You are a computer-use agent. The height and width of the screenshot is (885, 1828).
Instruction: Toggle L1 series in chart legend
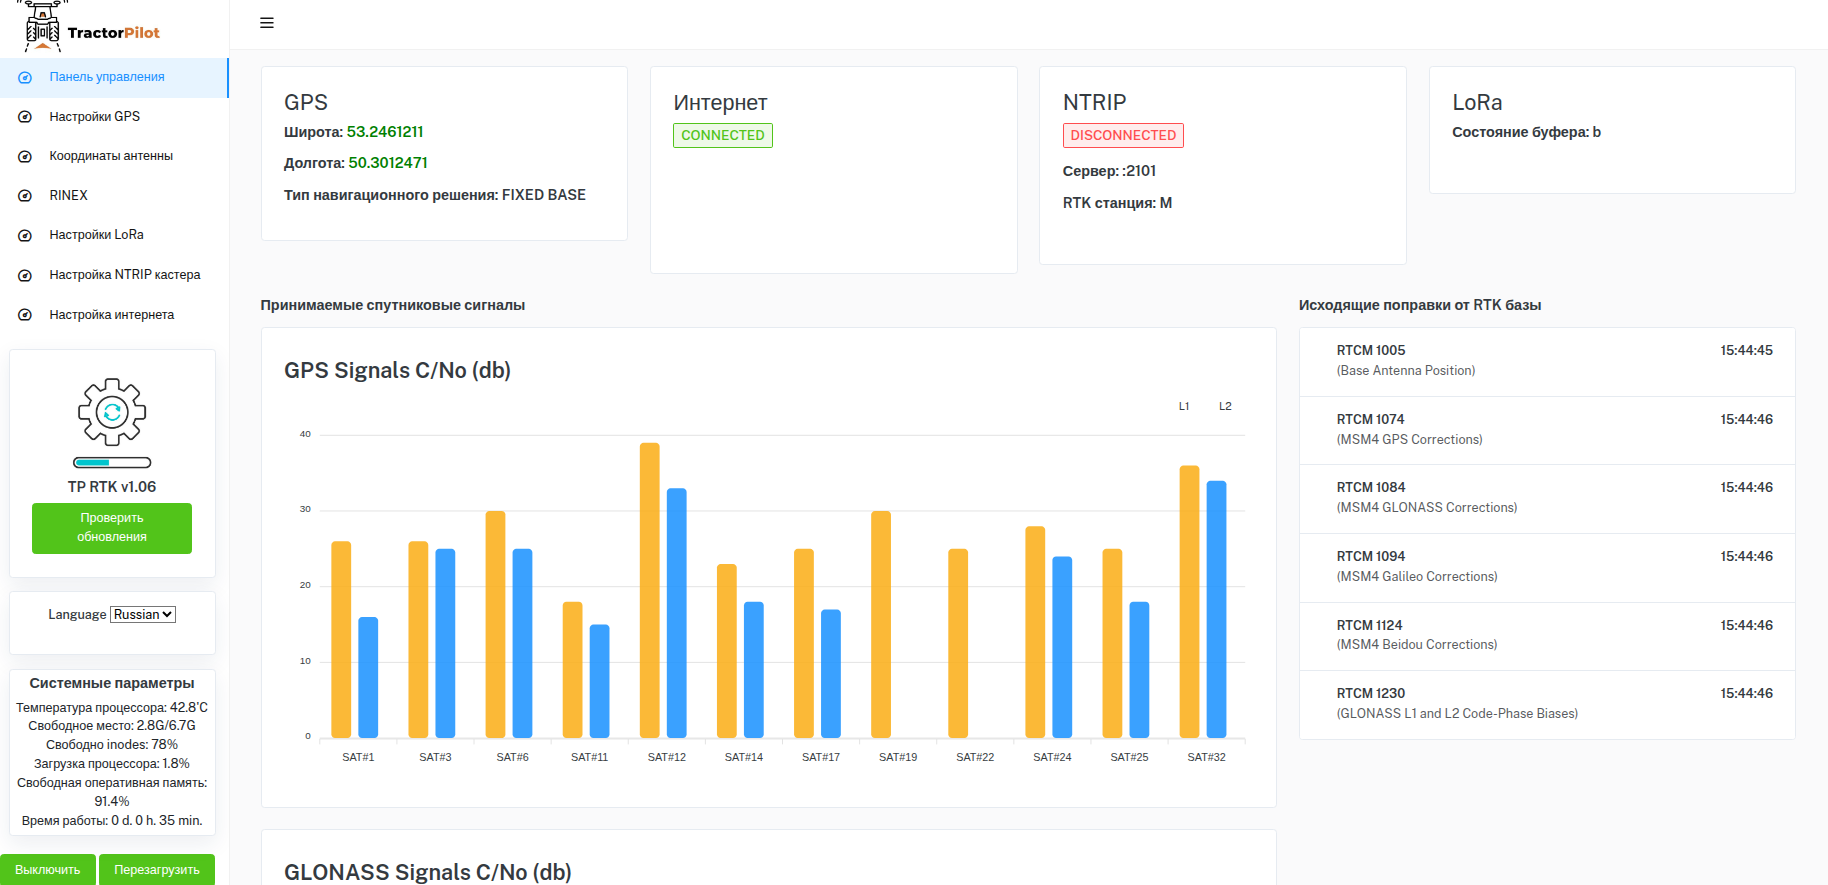[x=1184, y=406]
